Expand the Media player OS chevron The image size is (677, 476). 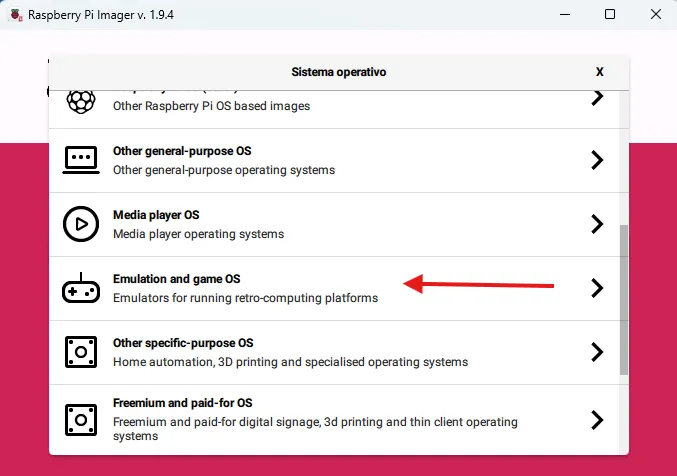[597, 224]
